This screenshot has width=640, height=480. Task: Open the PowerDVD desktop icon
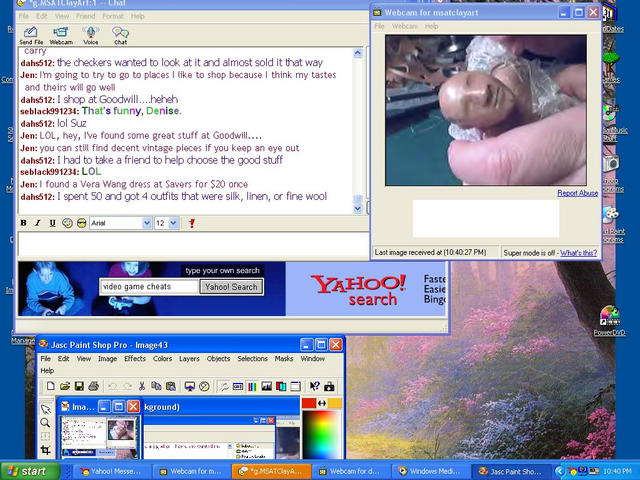609,321
